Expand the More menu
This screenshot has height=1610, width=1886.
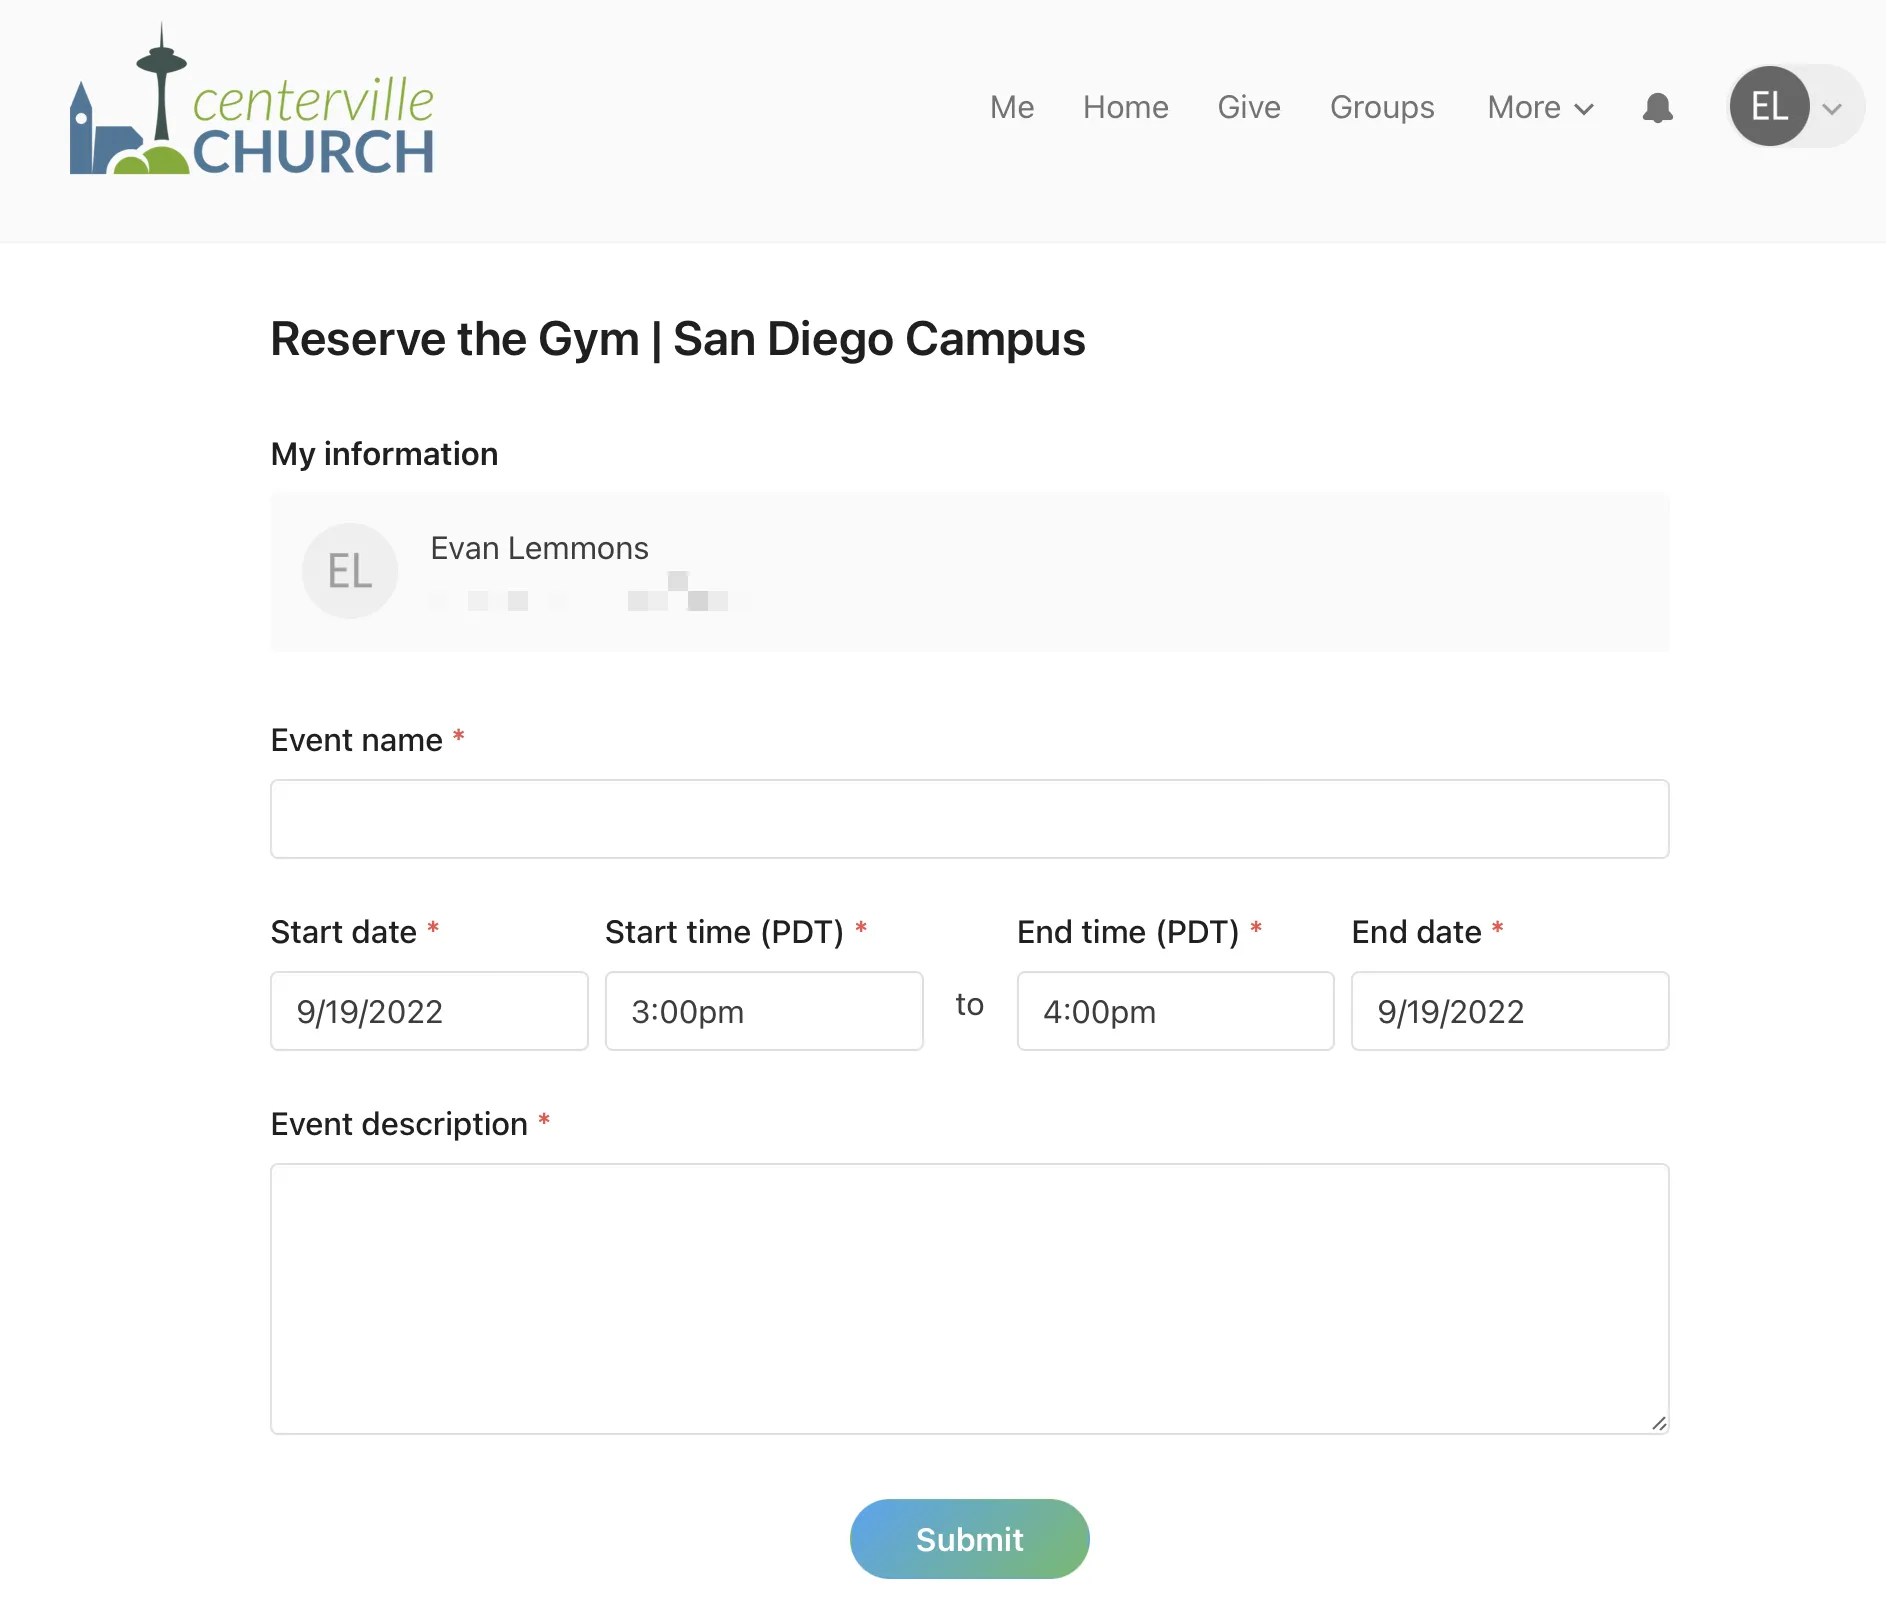coord(1539,108)
